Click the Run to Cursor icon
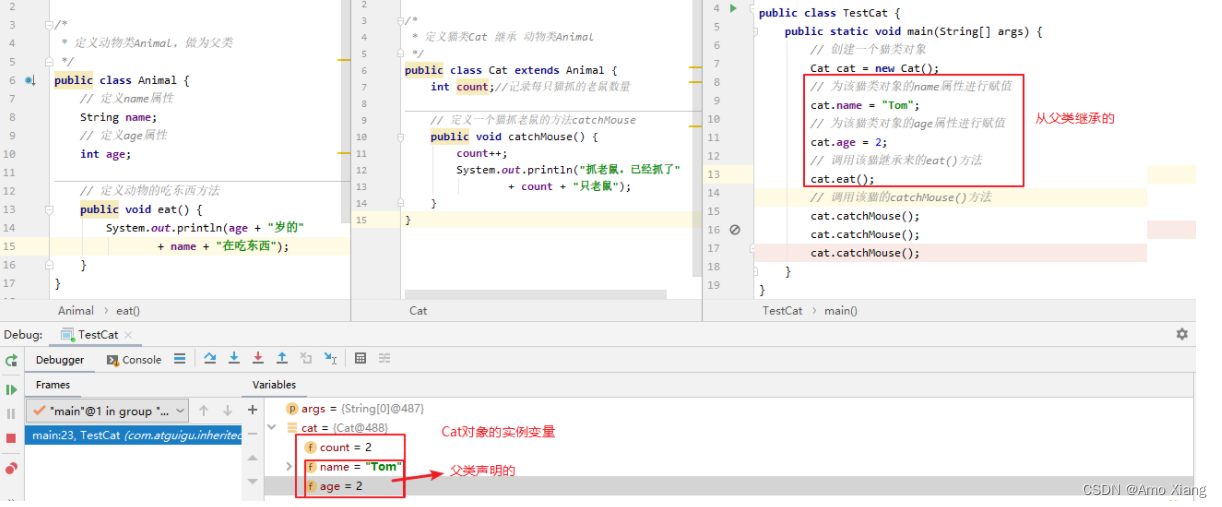This screenshot has height=507, width=1222. click(x=330, y=358)
